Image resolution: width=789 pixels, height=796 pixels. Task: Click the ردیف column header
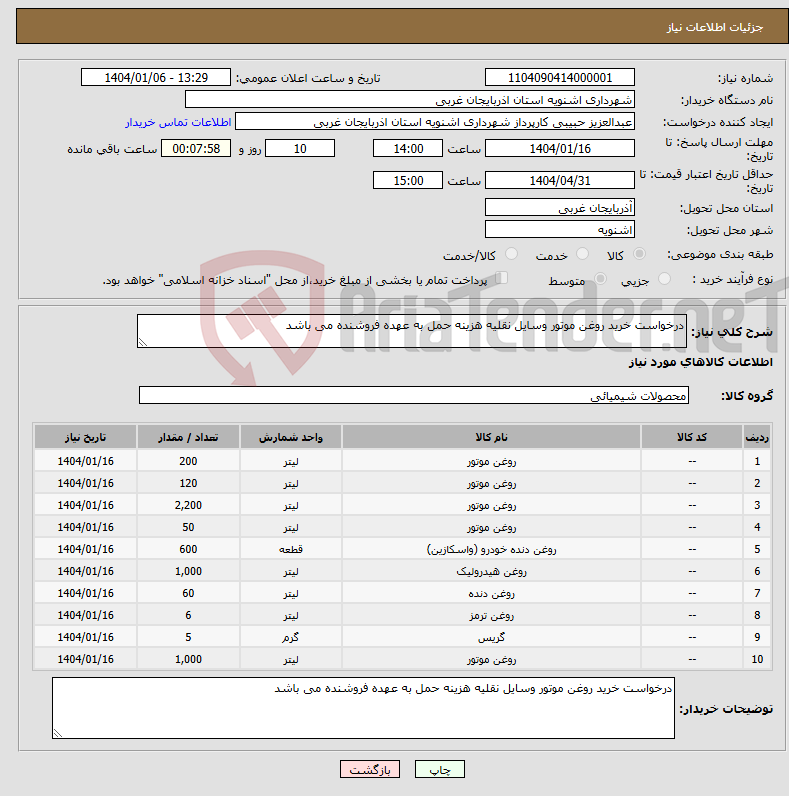[757, 437]
